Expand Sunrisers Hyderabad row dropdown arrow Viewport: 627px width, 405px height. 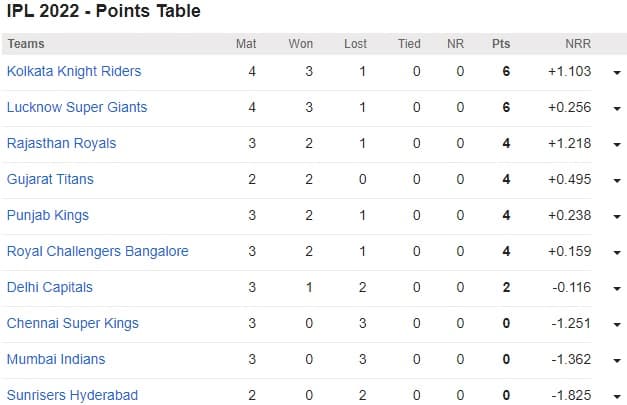[616, 396]
